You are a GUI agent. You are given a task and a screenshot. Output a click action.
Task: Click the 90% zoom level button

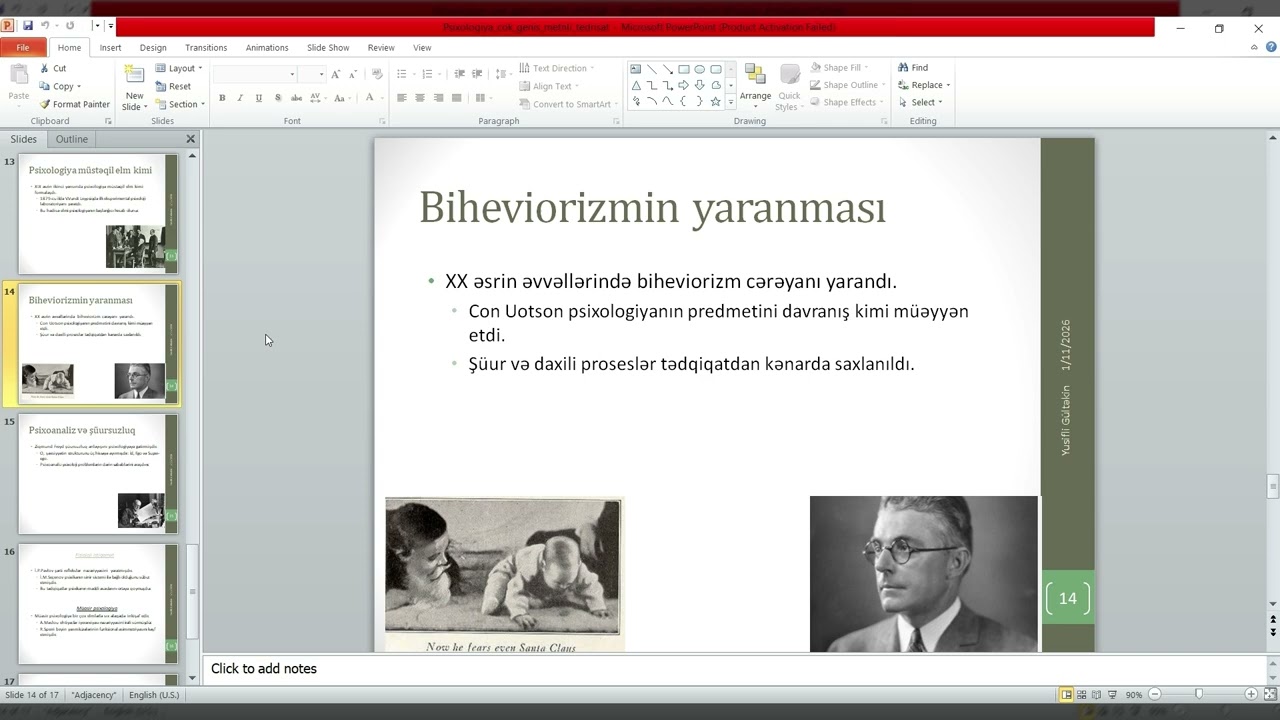click(1134, 695)
